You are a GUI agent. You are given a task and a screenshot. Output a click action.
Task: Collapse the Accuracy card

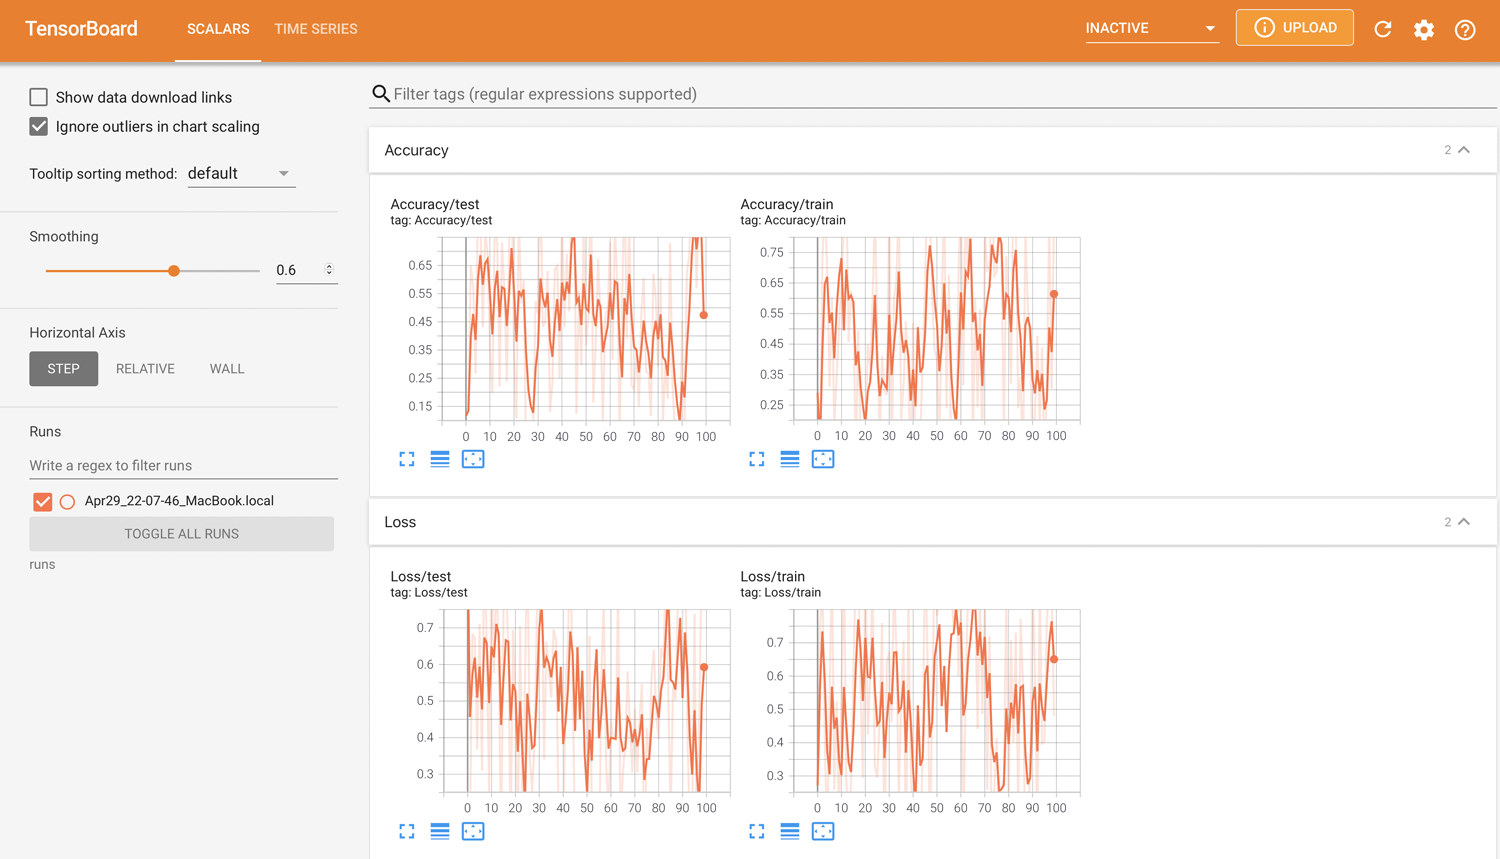click(1463, 148)
